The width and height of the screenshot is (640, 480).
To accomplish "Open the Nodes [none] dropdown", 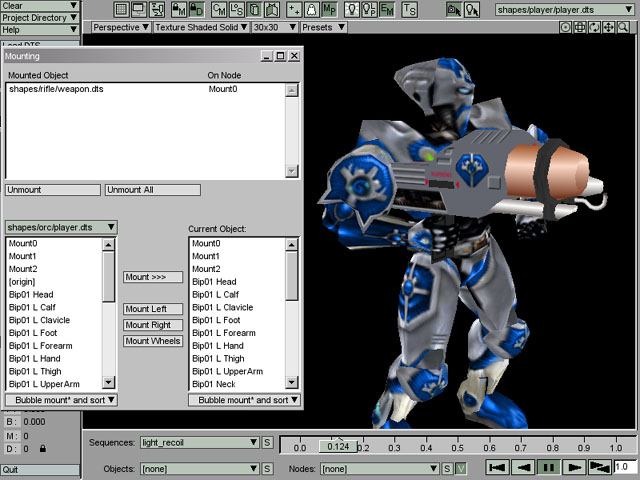I will click(x=380, y=469).
